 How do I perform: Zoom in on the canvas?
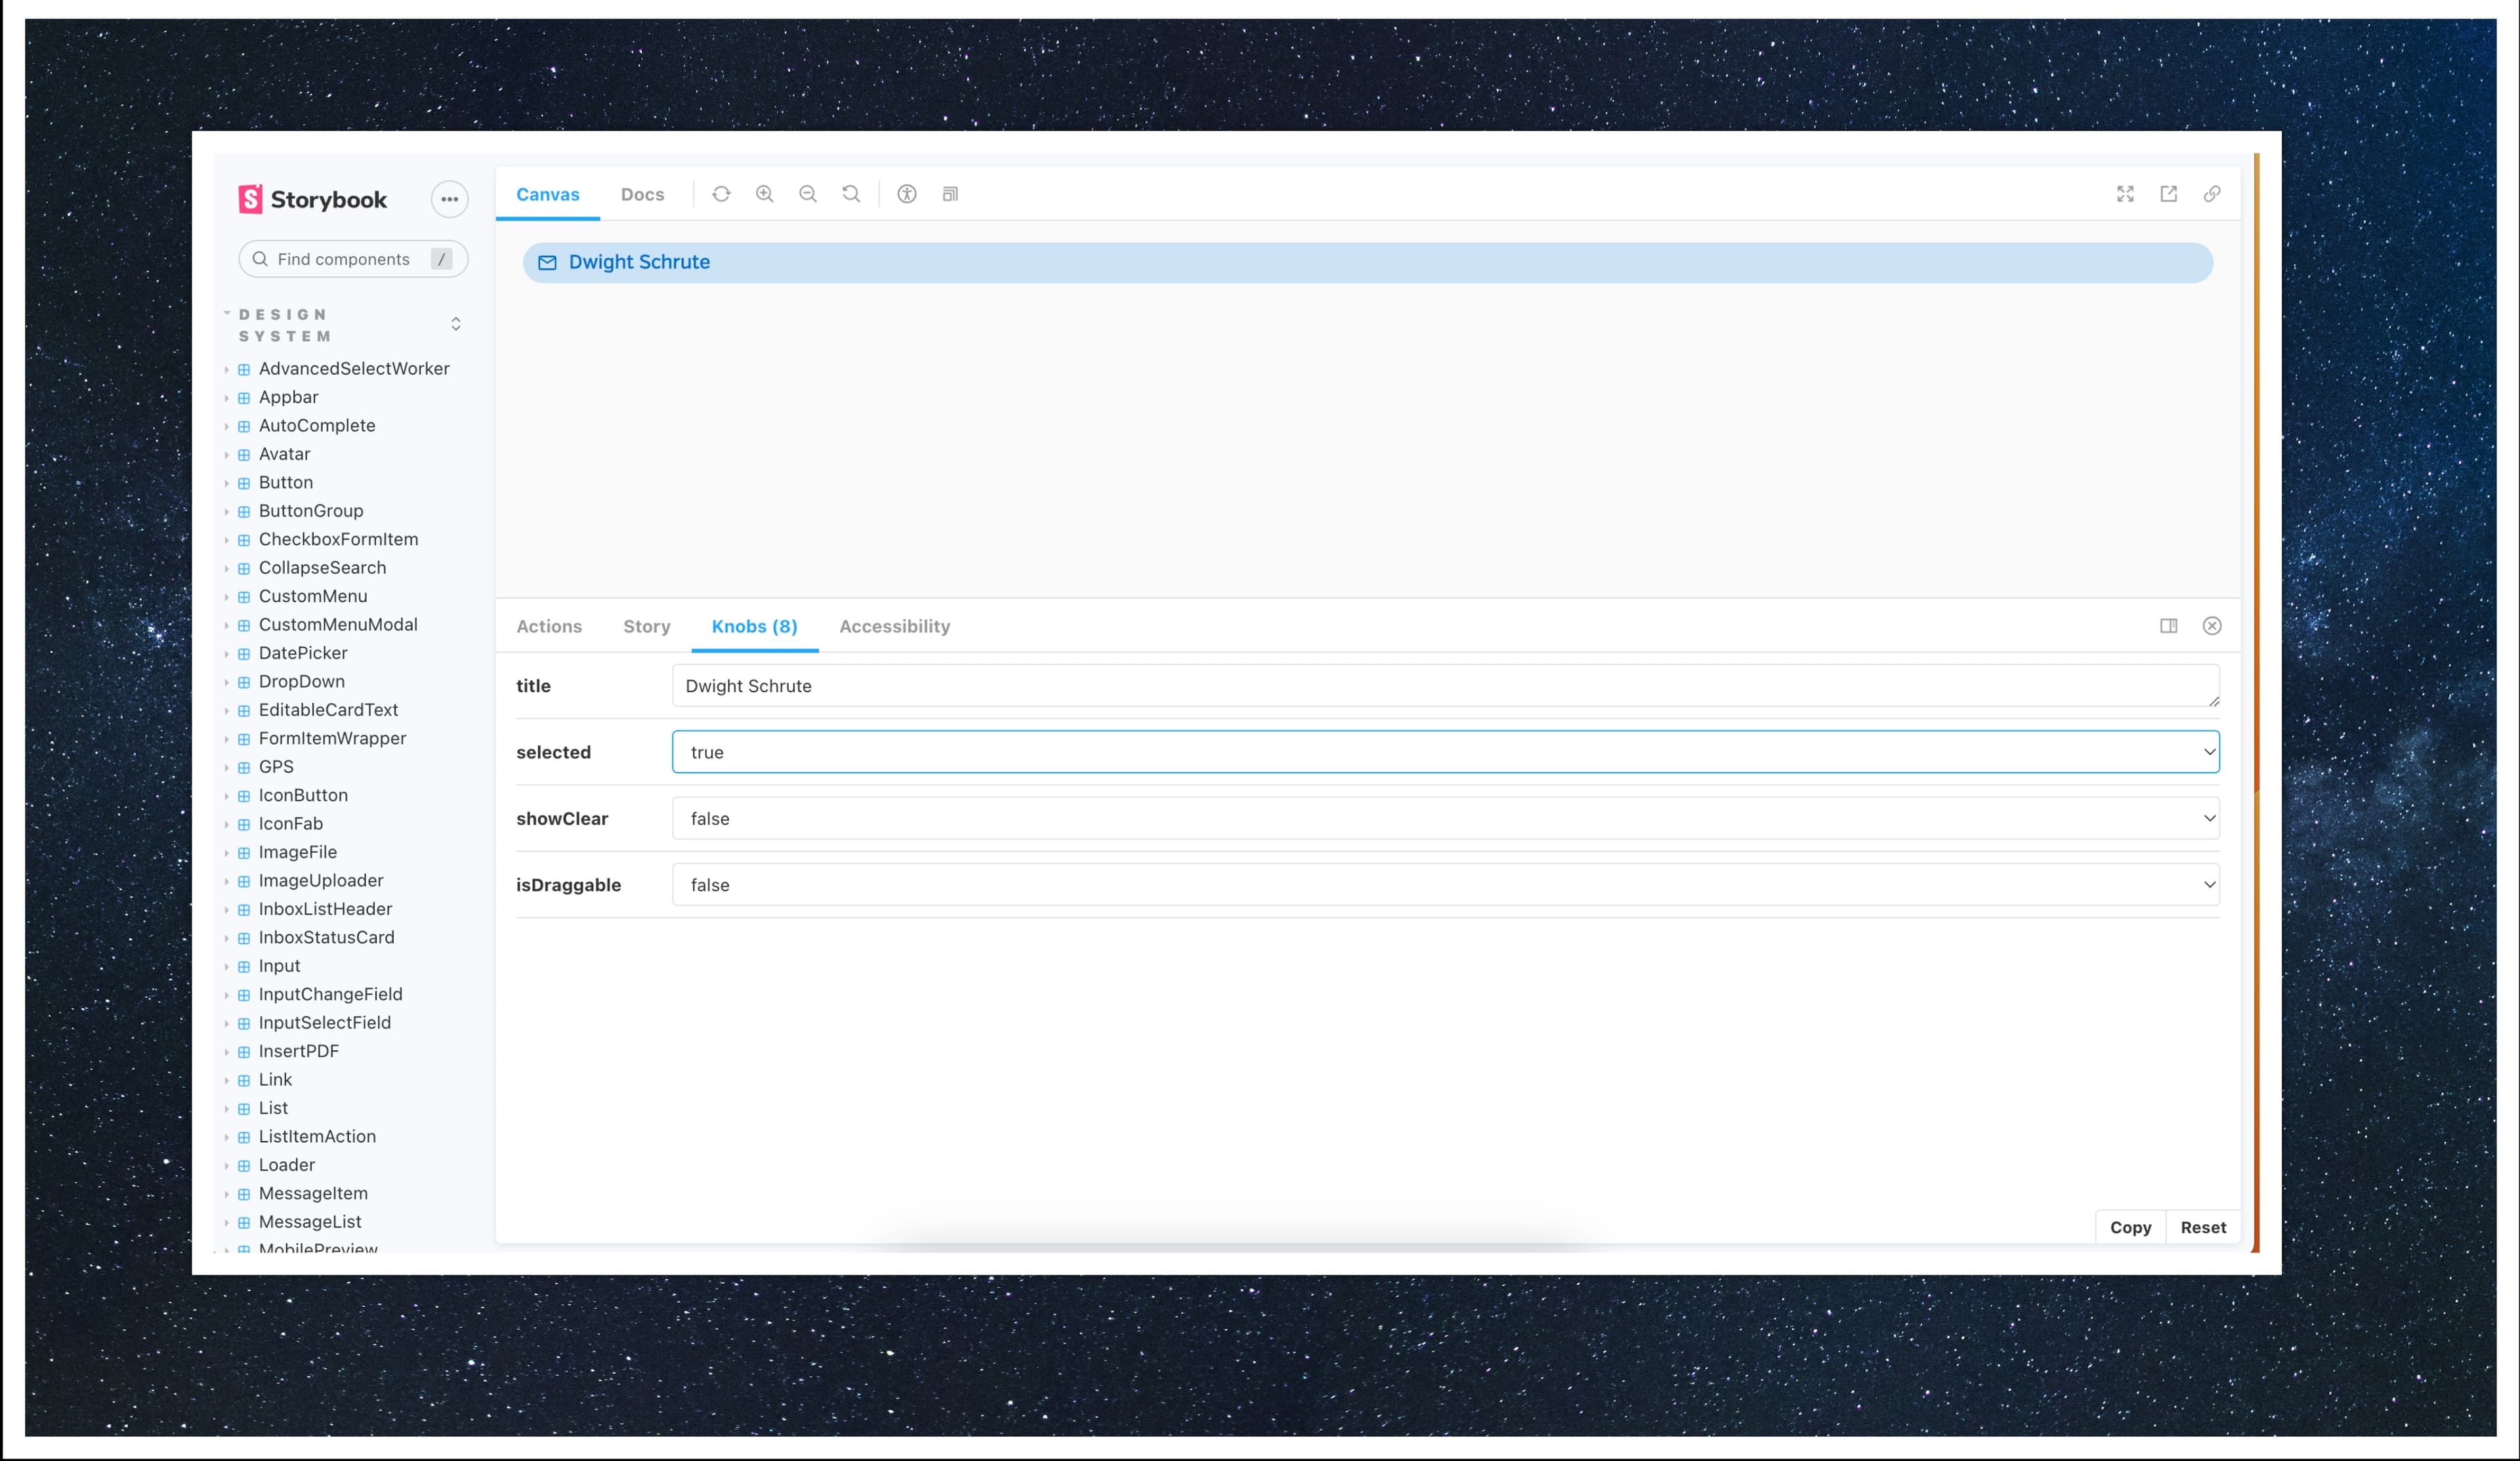coord(765,194)
